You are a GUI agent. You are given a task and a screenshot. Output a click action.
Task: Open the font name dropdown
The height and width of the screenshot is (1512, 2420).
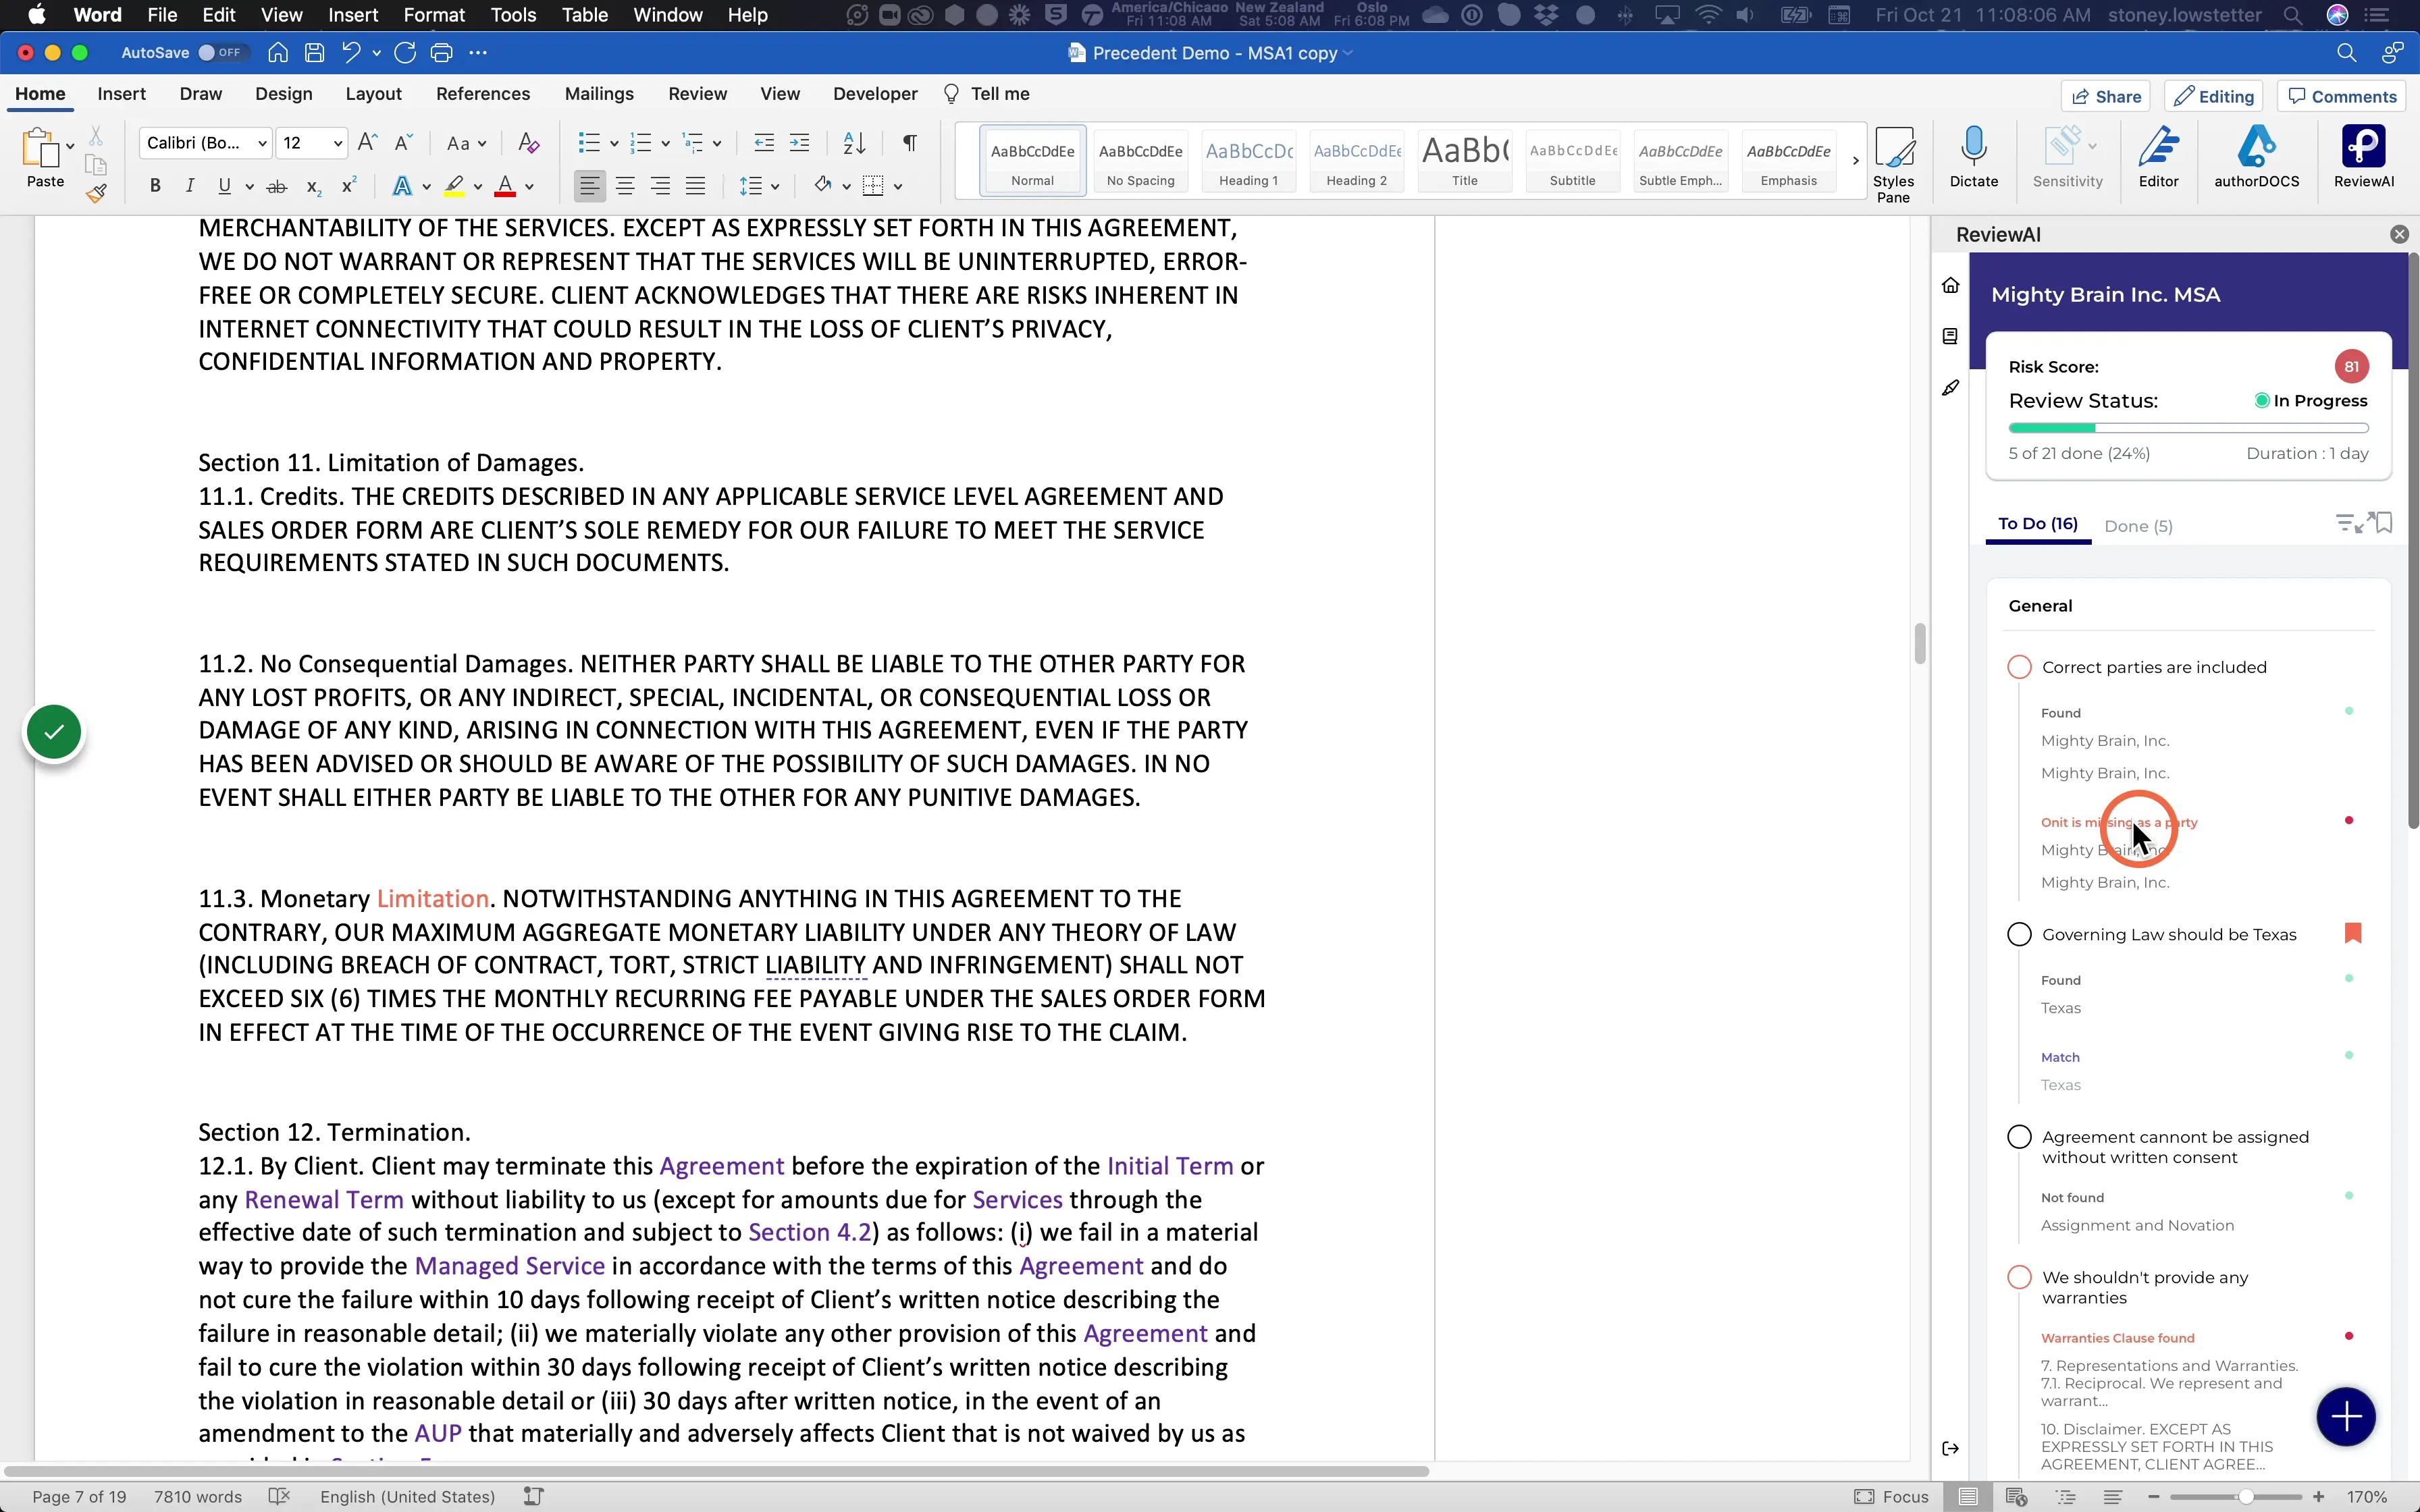click(x=262, y=143)
